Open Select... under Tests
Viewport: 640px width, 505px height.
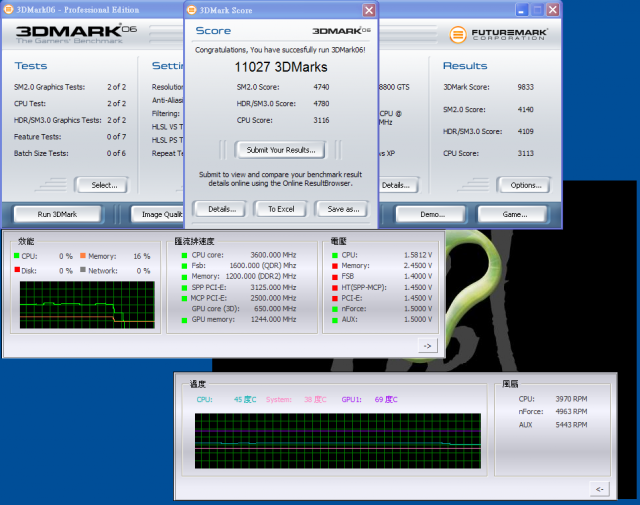click(x=104, y=185)
